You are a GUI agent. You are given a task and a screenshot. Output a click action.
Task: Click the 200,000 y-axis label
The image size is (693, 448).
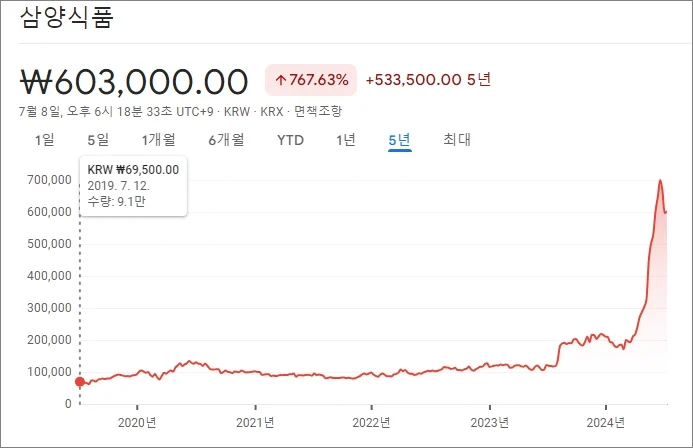(50, 340)
